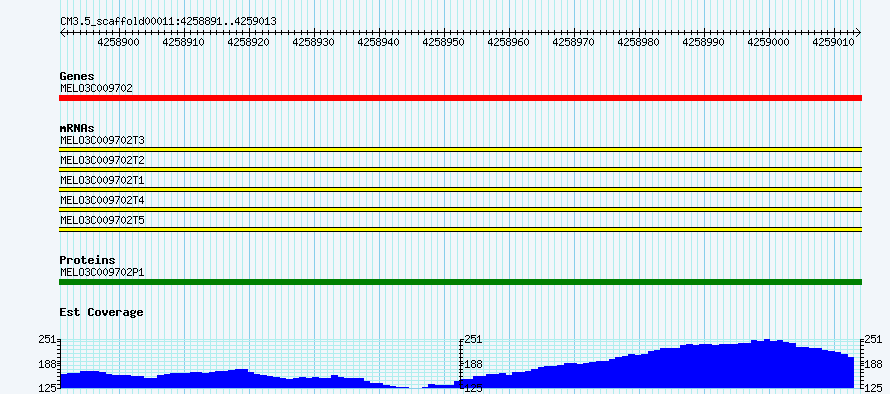Select the MELO3C009702T5 mRNA track bar
The height and width of the screenshot is (394, 890).
point(460,229)
